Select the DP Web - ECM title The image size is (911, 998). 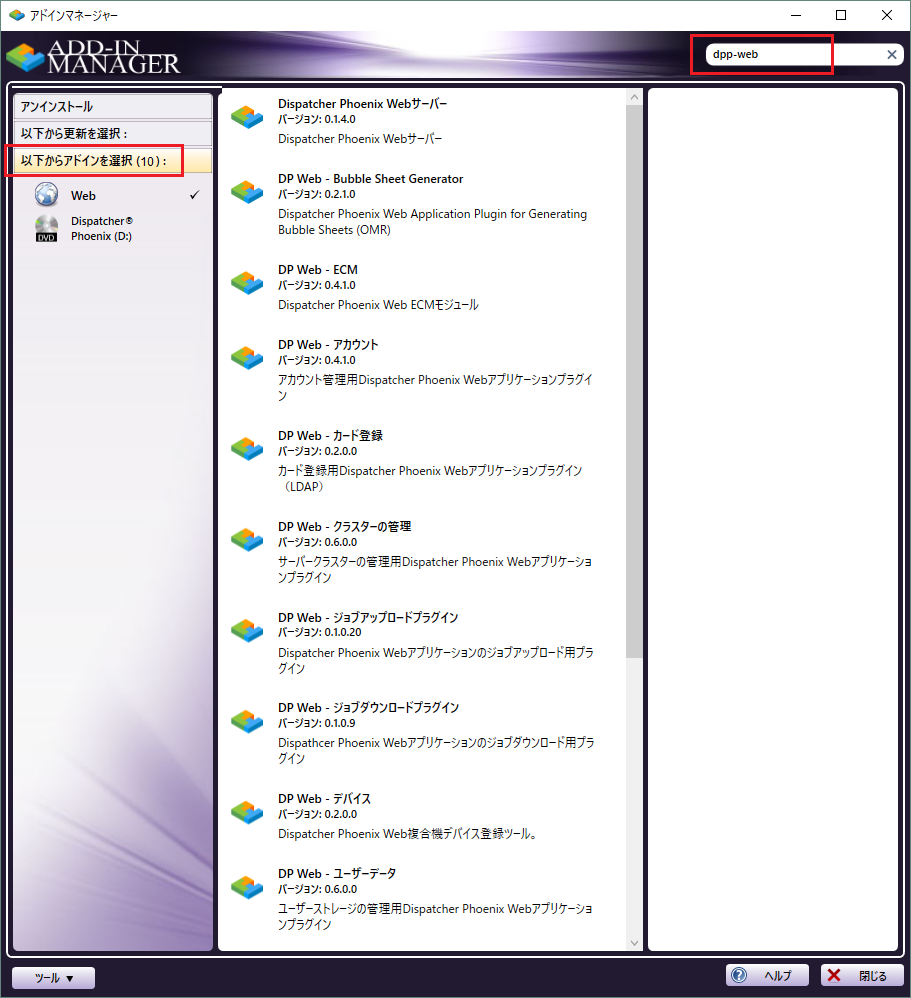[x=318, y=270]
